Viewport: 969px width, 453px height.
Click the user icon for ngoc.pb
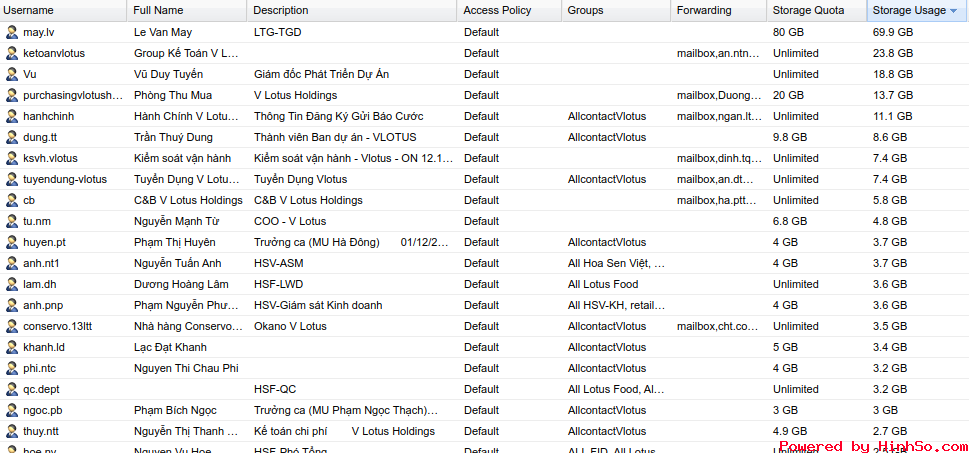coord(11,410)
